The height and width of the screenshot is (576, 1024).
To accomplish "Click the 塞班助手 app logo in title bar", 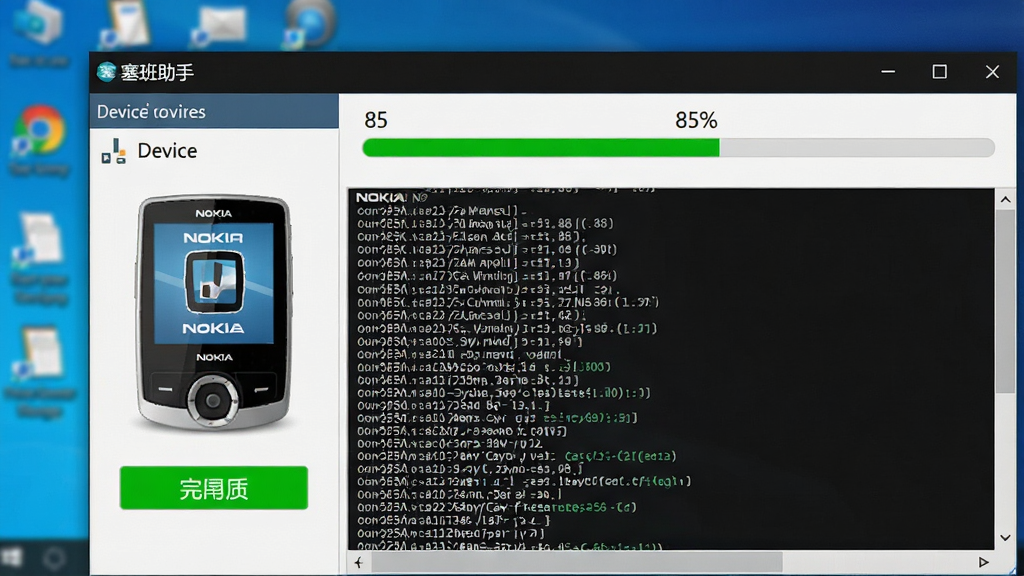I will (106, 72).
